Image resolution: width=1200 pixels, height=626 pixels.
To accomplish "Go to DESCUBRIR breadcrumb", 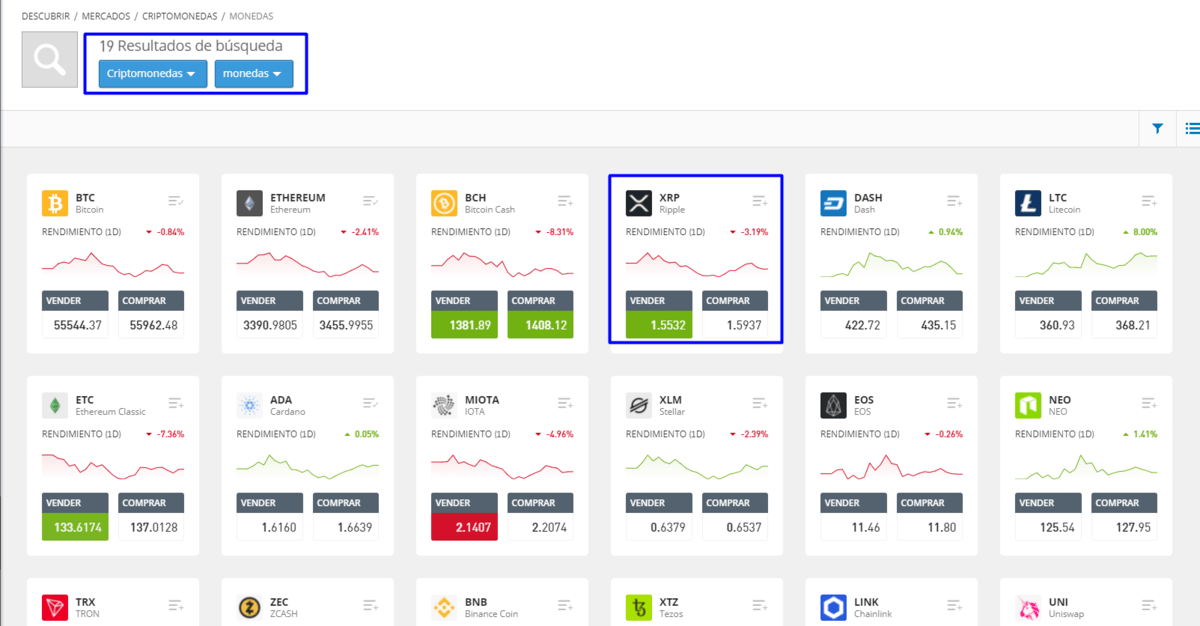I will click(46, 17).
